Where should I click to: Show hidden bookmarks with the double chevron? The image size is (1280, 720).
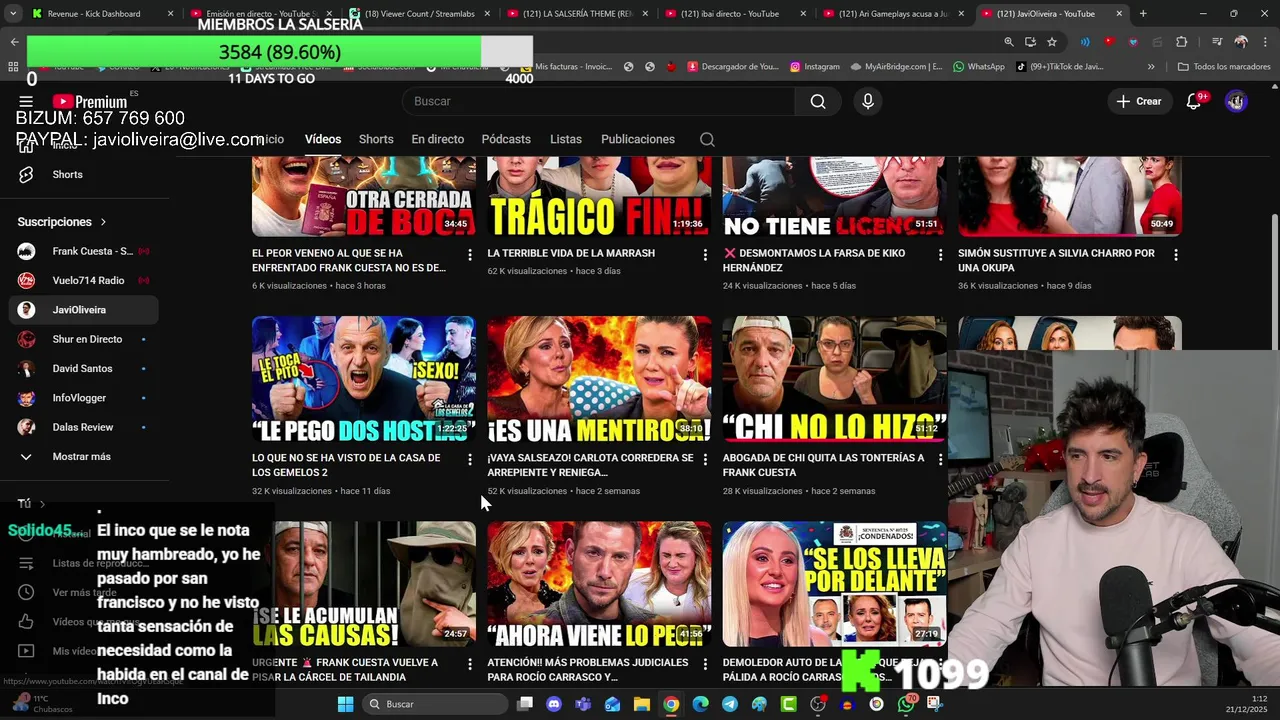click(x=1151, y=66)
